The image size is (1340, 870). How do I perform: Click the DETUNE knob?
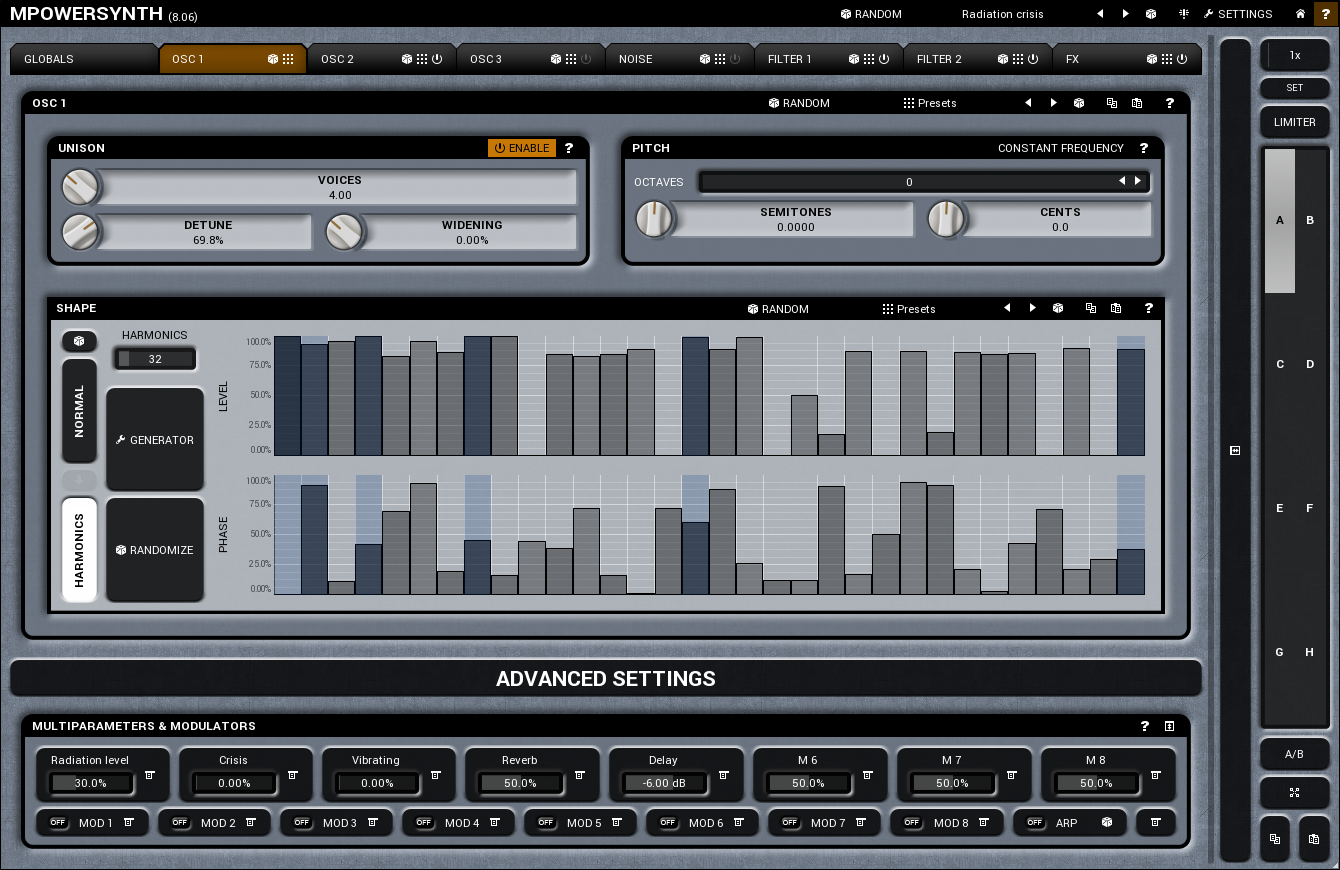click(79, 232)
